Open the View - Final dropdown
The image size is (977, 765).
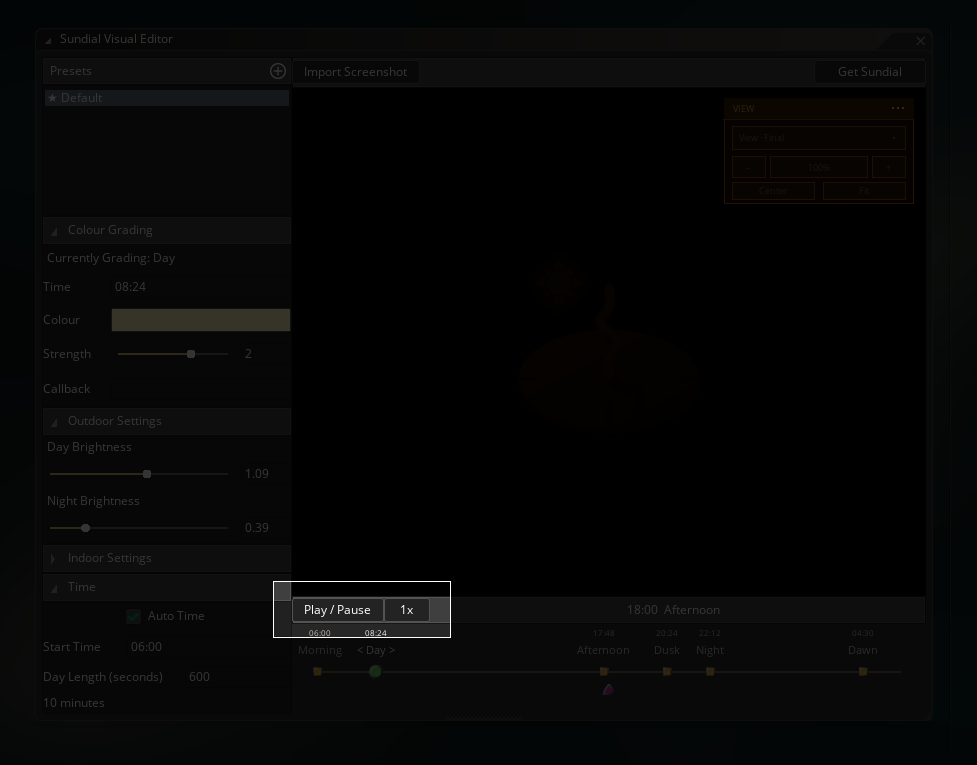[x=819, y=138]
